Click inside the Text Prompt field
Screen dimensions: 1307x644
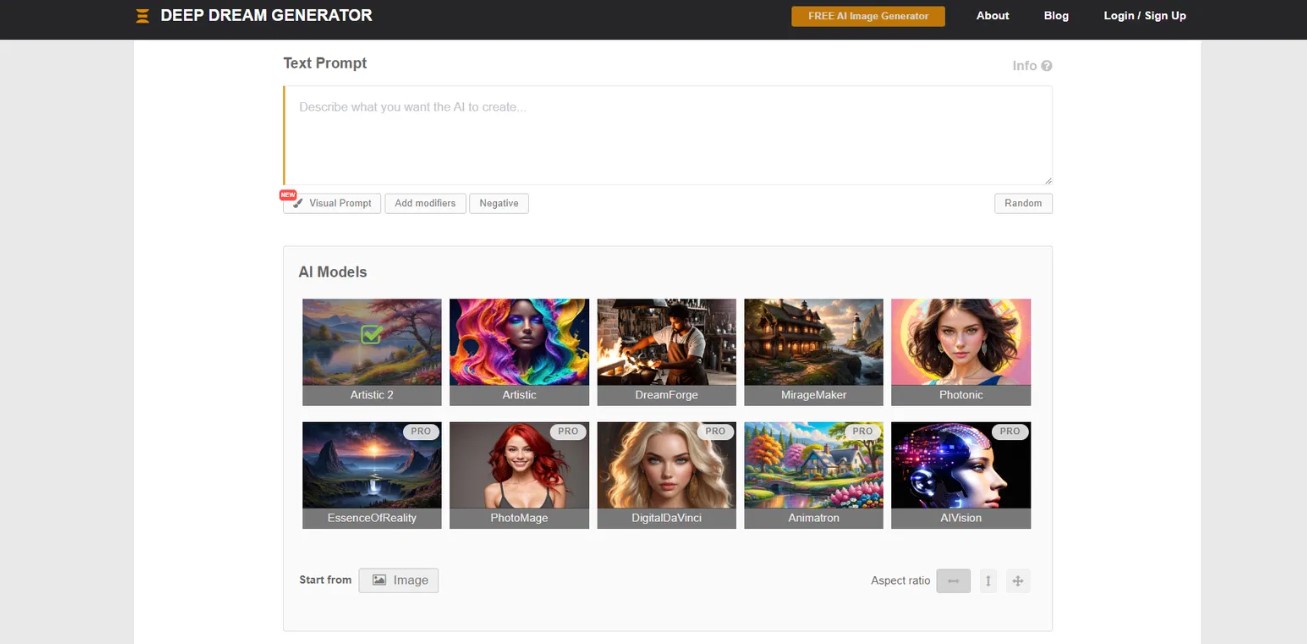667,135
